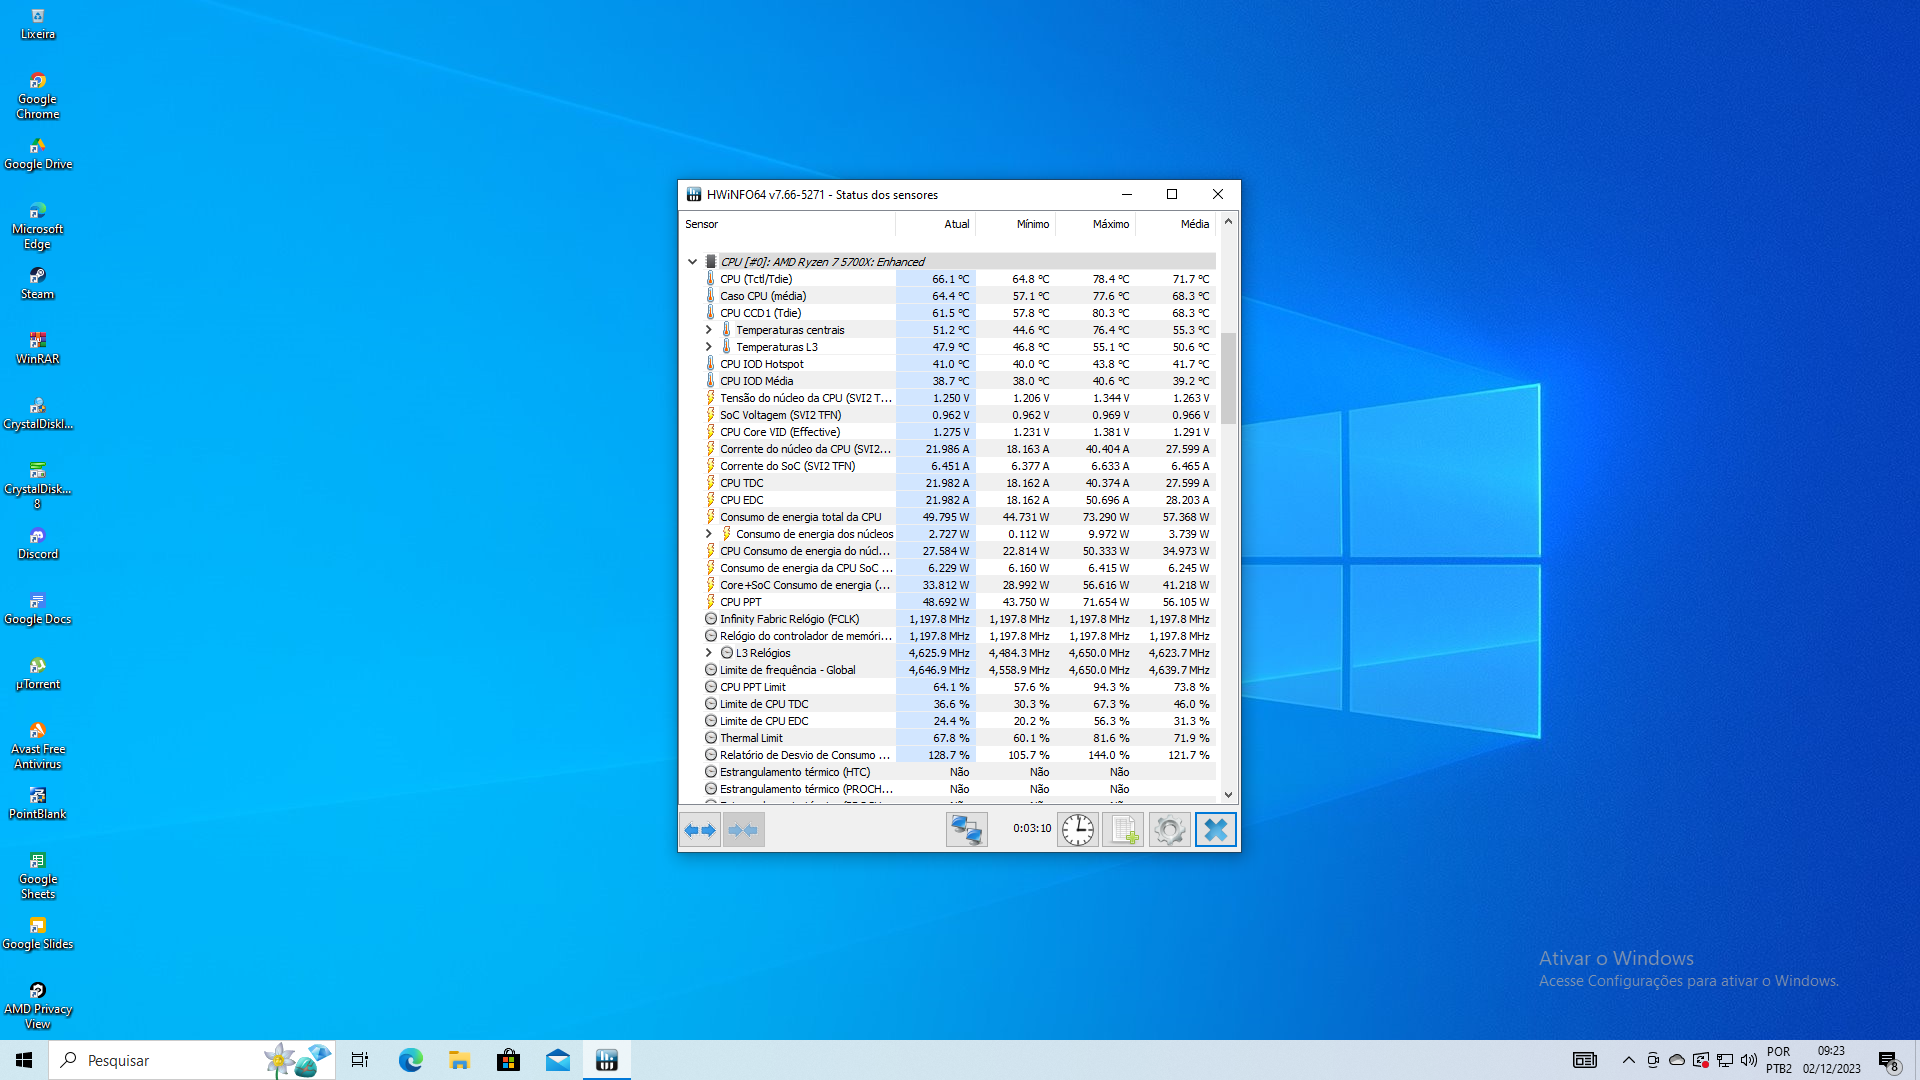Select Consumo de energia total da CPU row
1920x1080 pixels.
tap(948, 517)
